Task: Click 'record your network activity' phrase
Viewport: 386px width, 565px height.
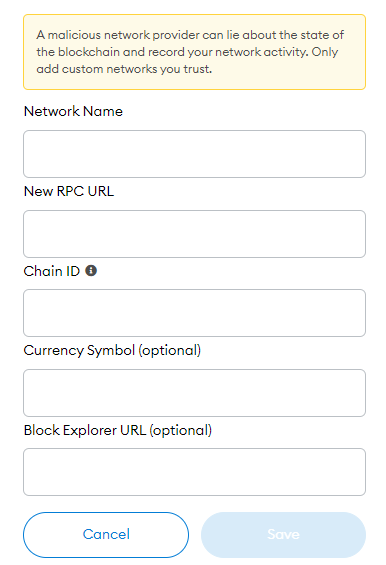Action: coord(228,52)
